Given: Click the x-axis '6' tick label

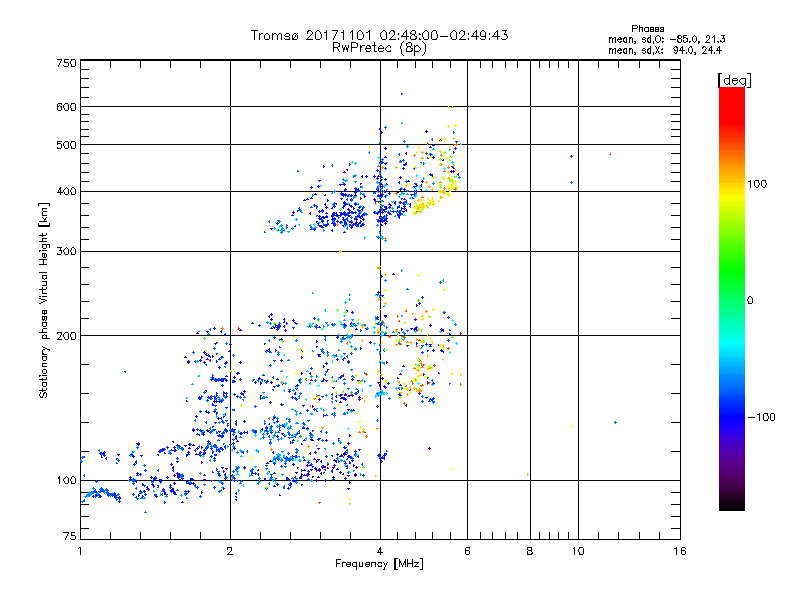Looking at the screenshot, I should point(467,551).
